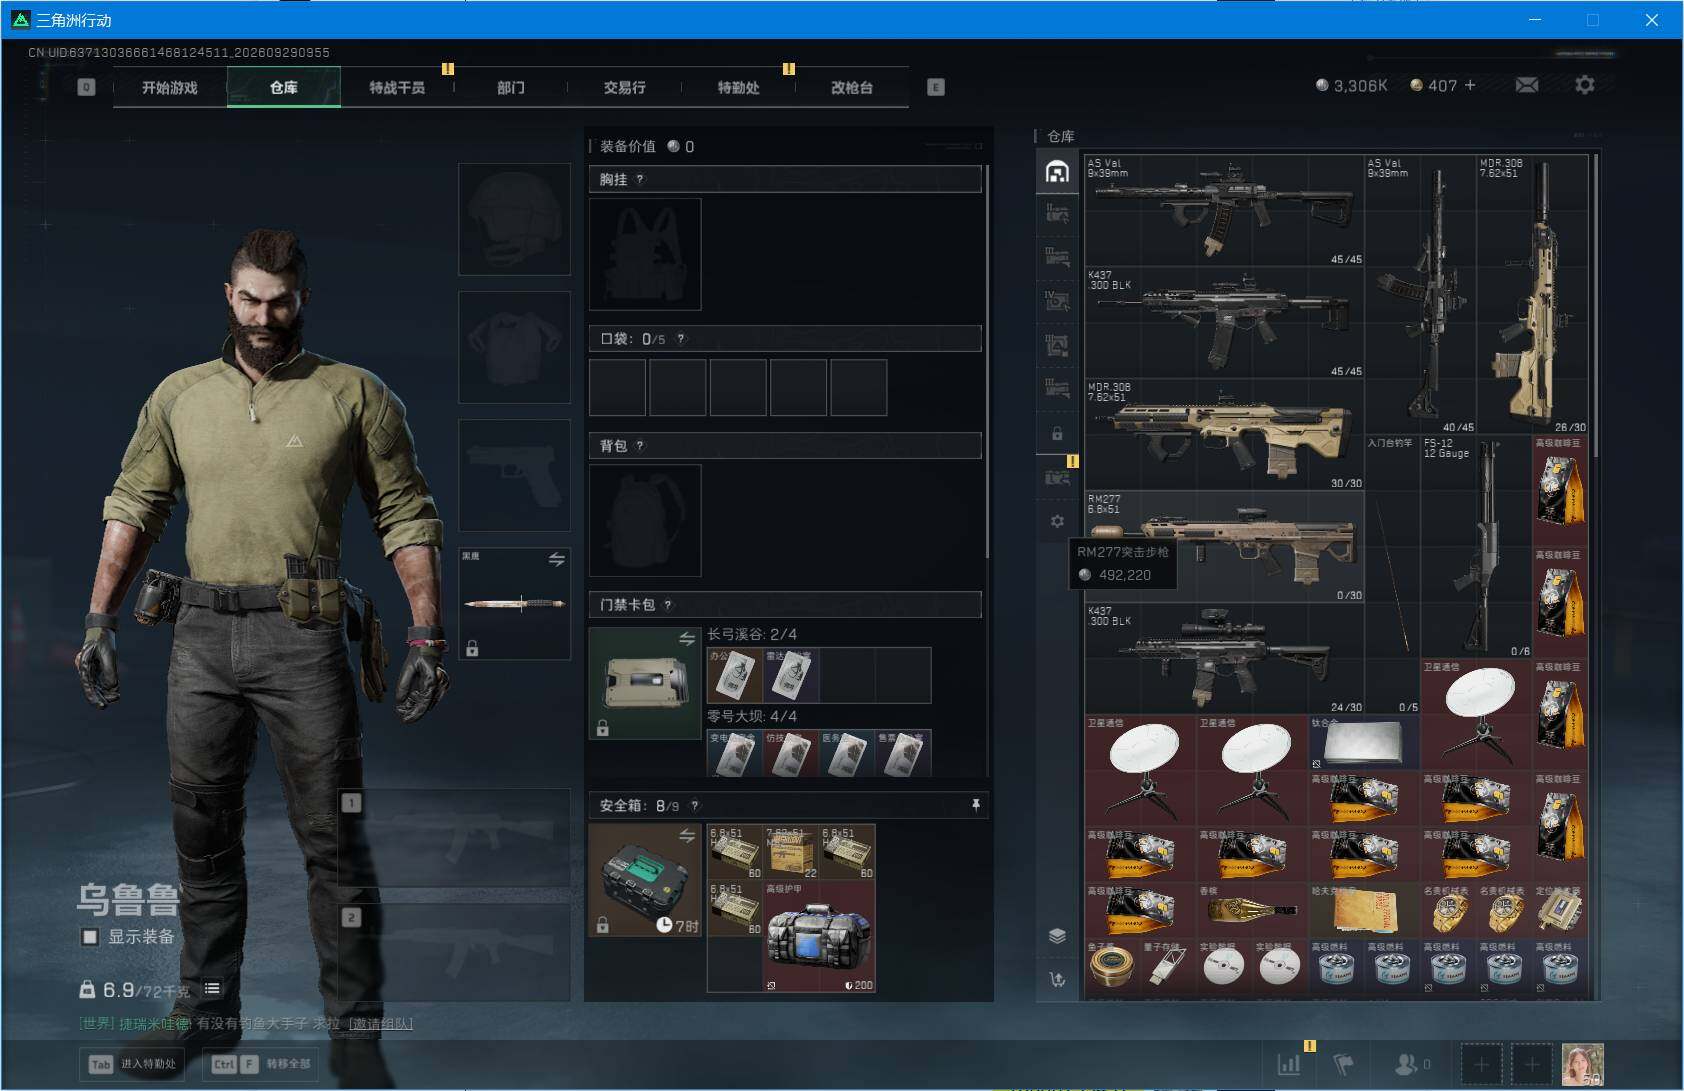
Task: Switch to the 改枪台 tab
Action: [852, 87]
